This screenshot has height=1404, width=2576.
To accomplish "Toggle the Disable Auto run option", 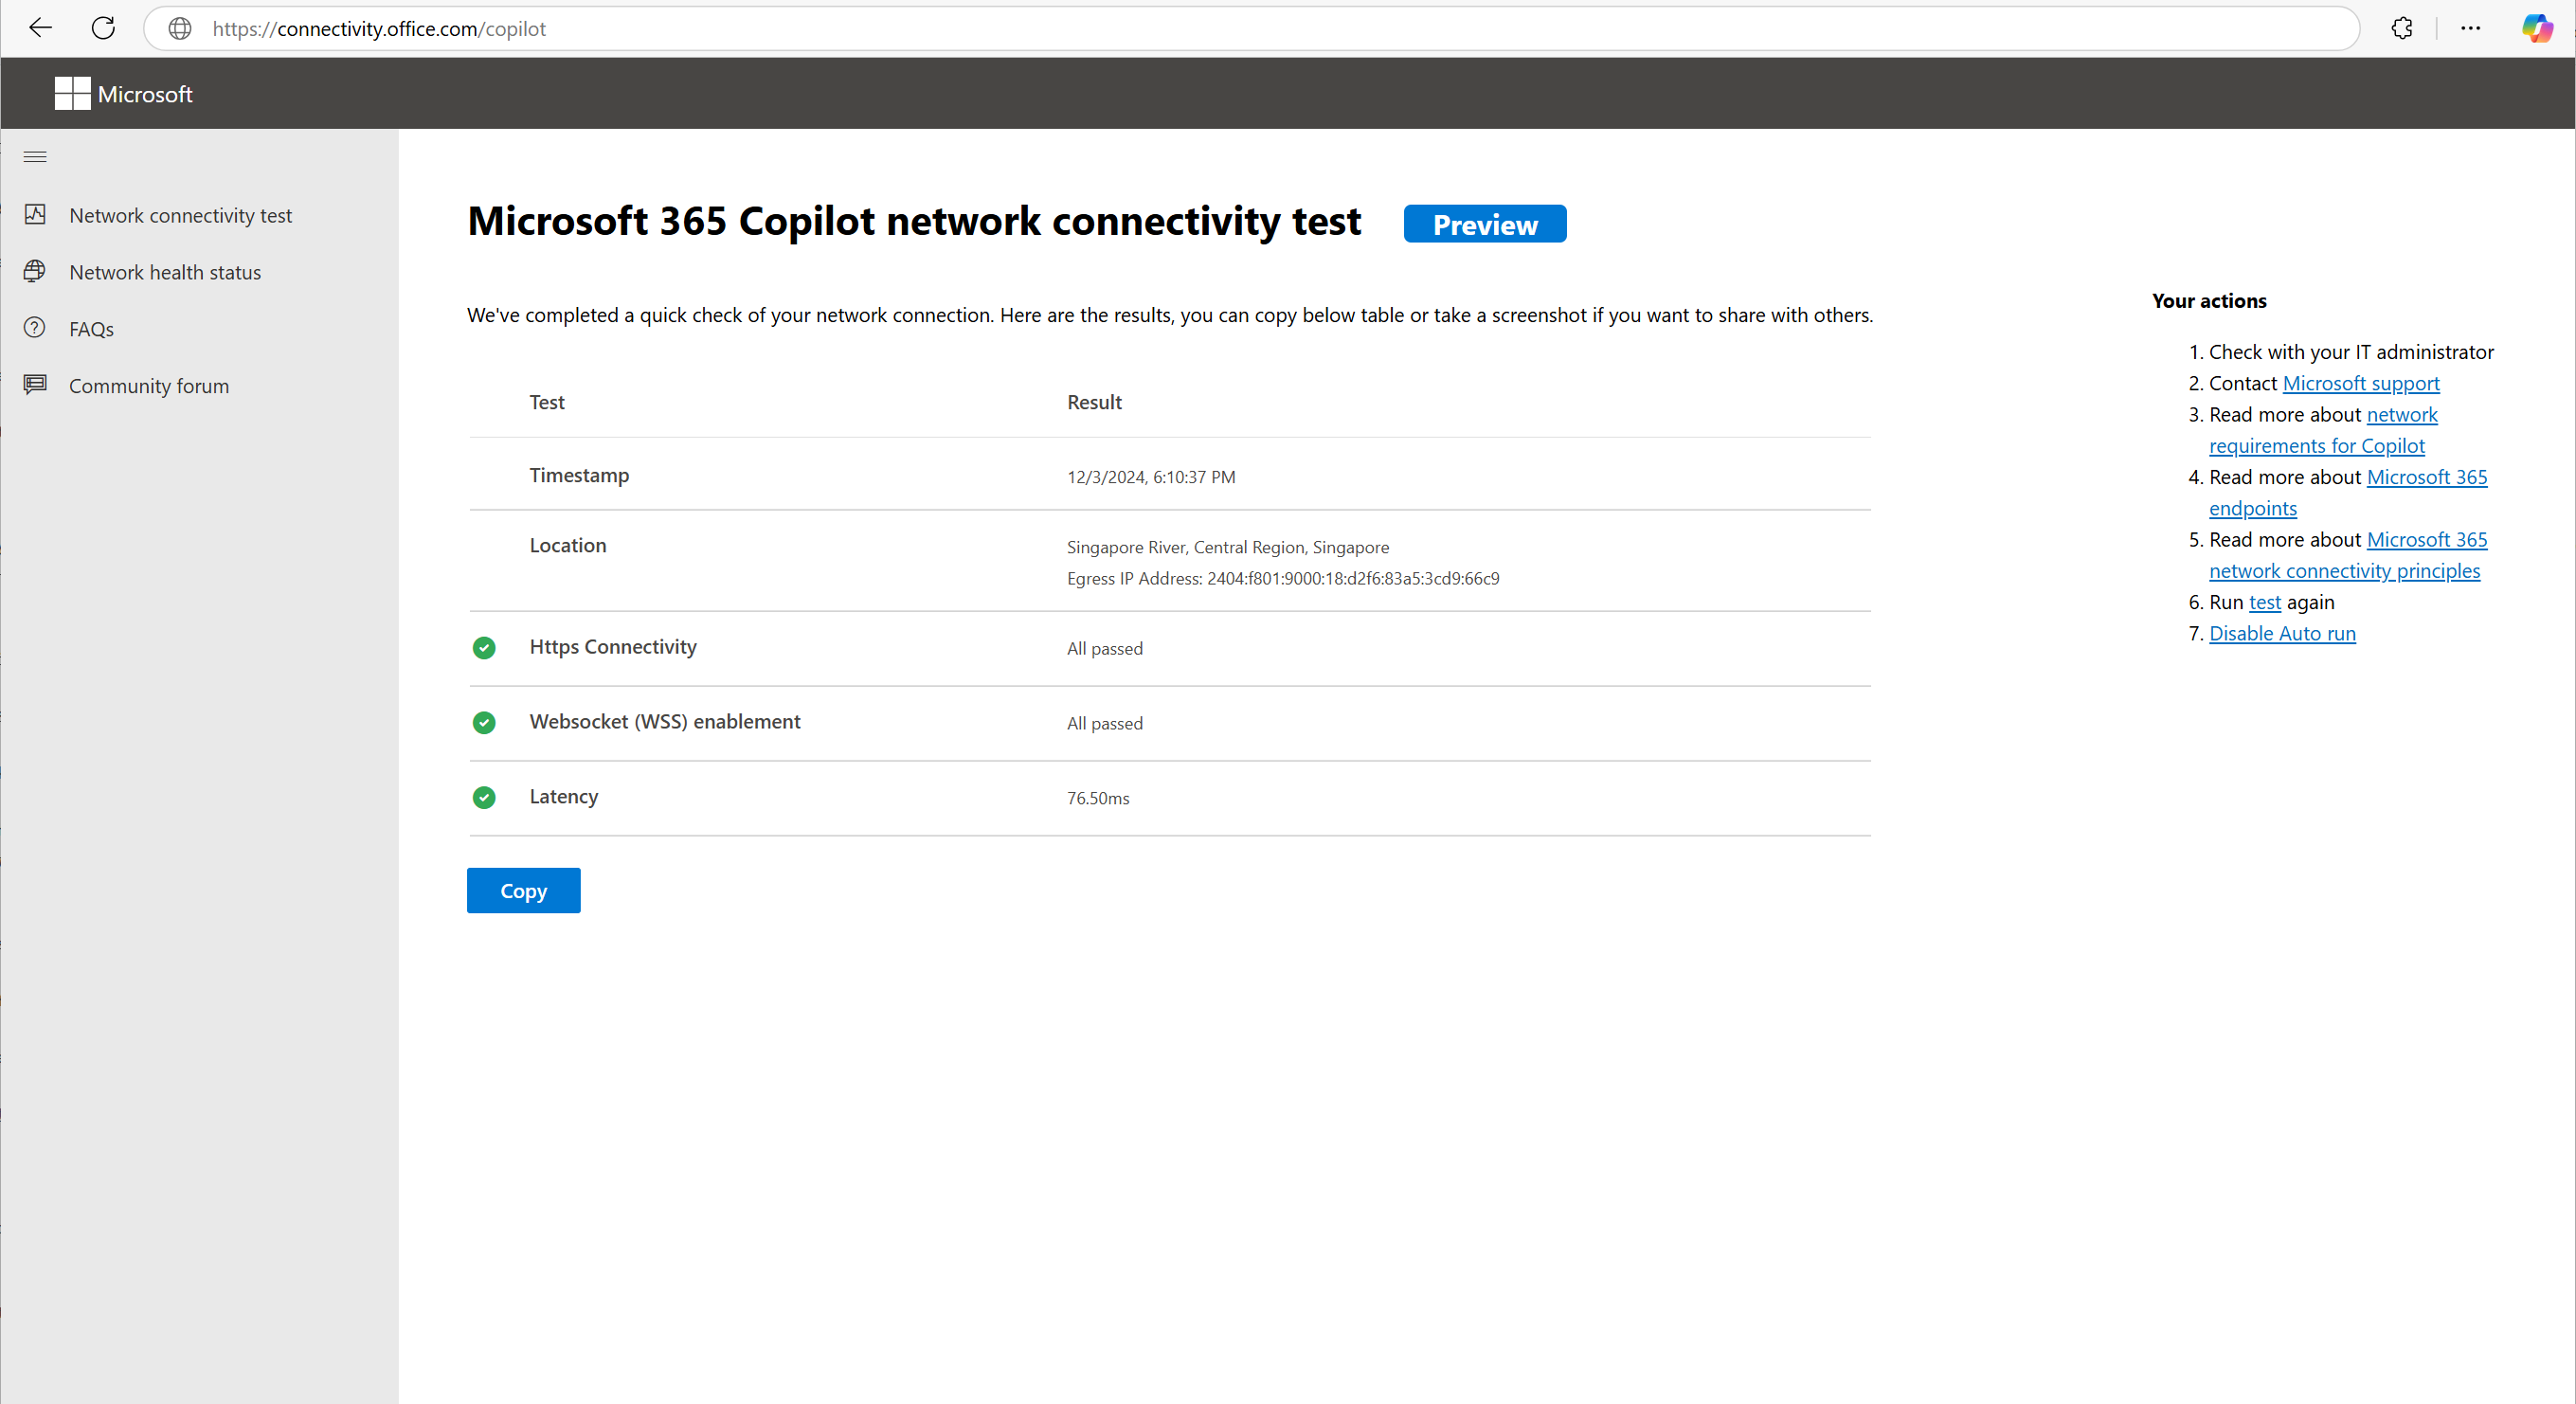I will (2282, 633).
